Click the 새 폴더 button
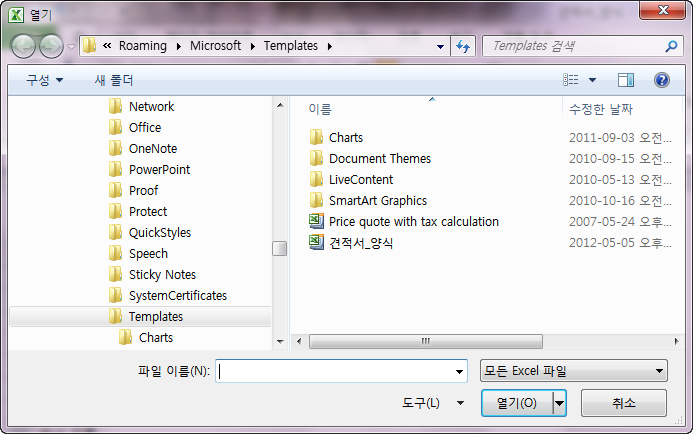 (114, 80)
